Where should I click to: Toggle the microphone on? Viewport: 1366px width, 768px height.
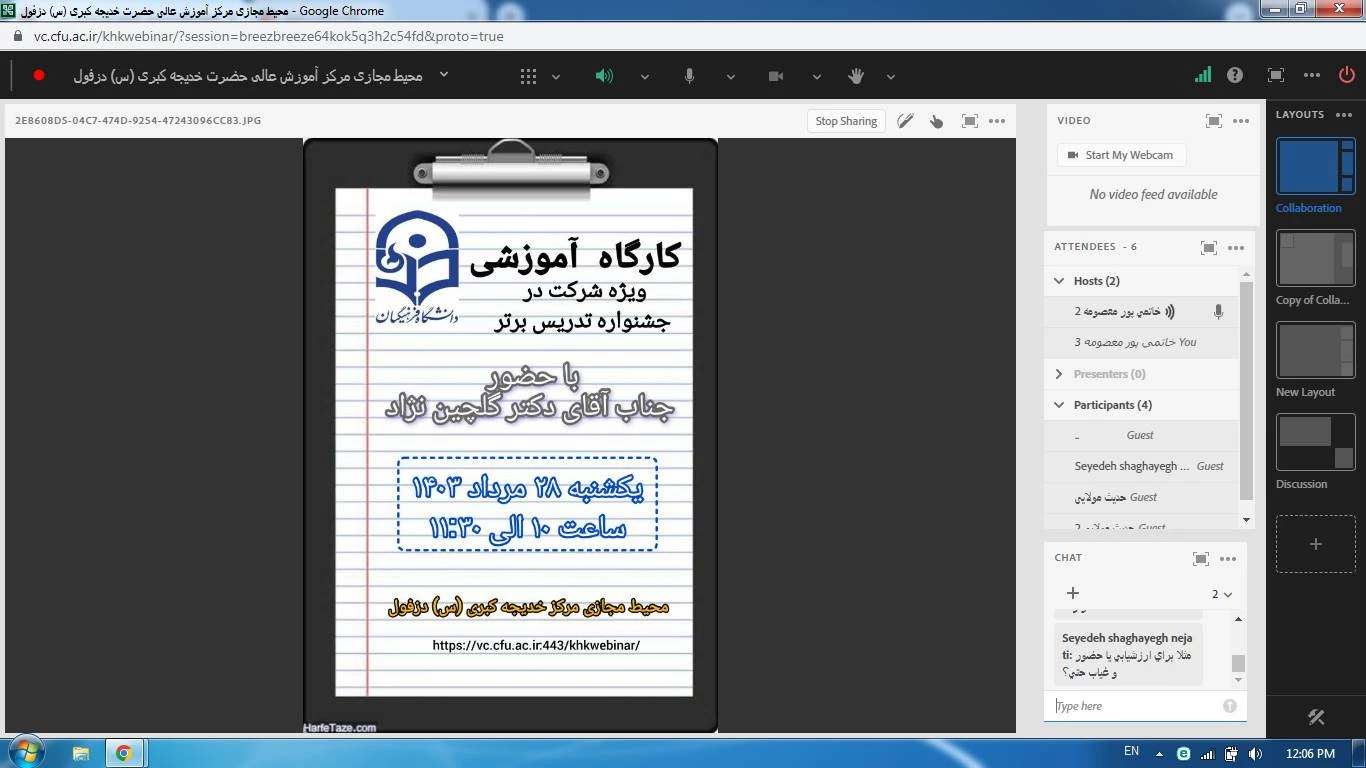[690, 76]
